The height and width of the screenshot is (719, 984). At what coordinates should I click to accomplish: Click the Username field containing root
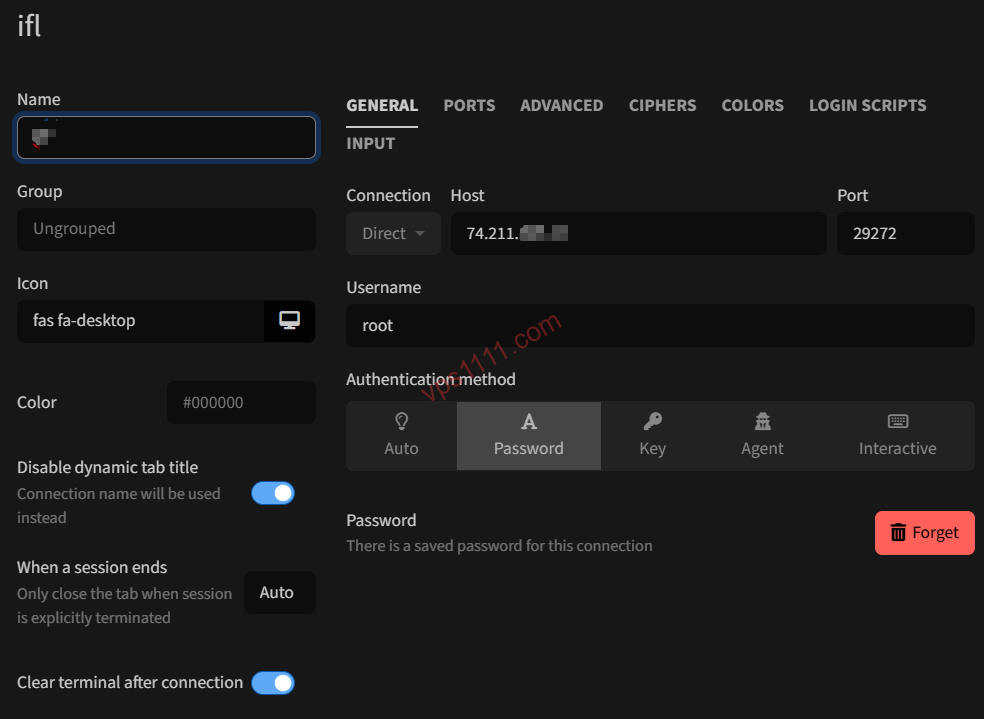click(x=660, y=326)
